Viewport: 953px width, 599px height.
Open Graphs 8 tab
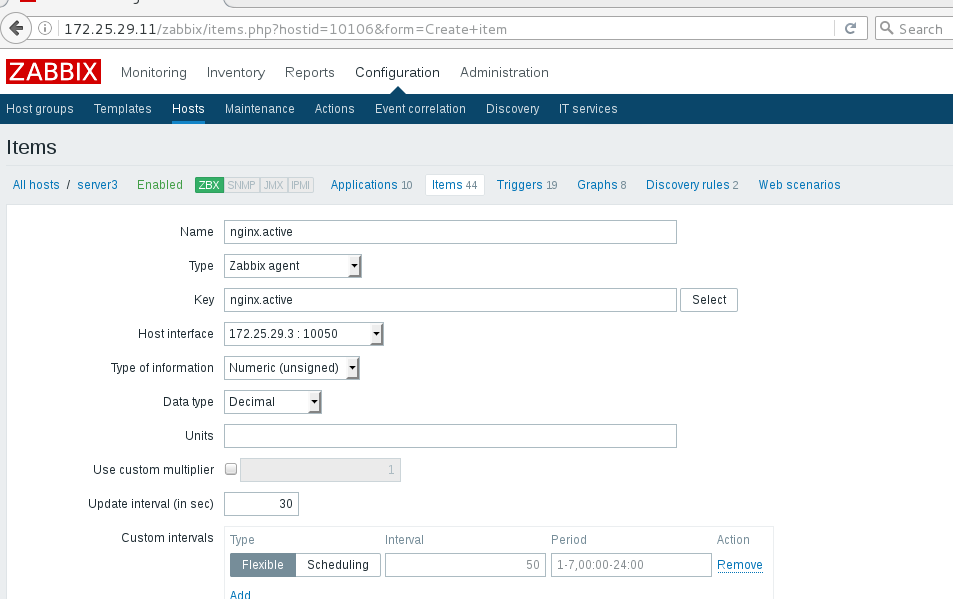(x=602, y=185)
